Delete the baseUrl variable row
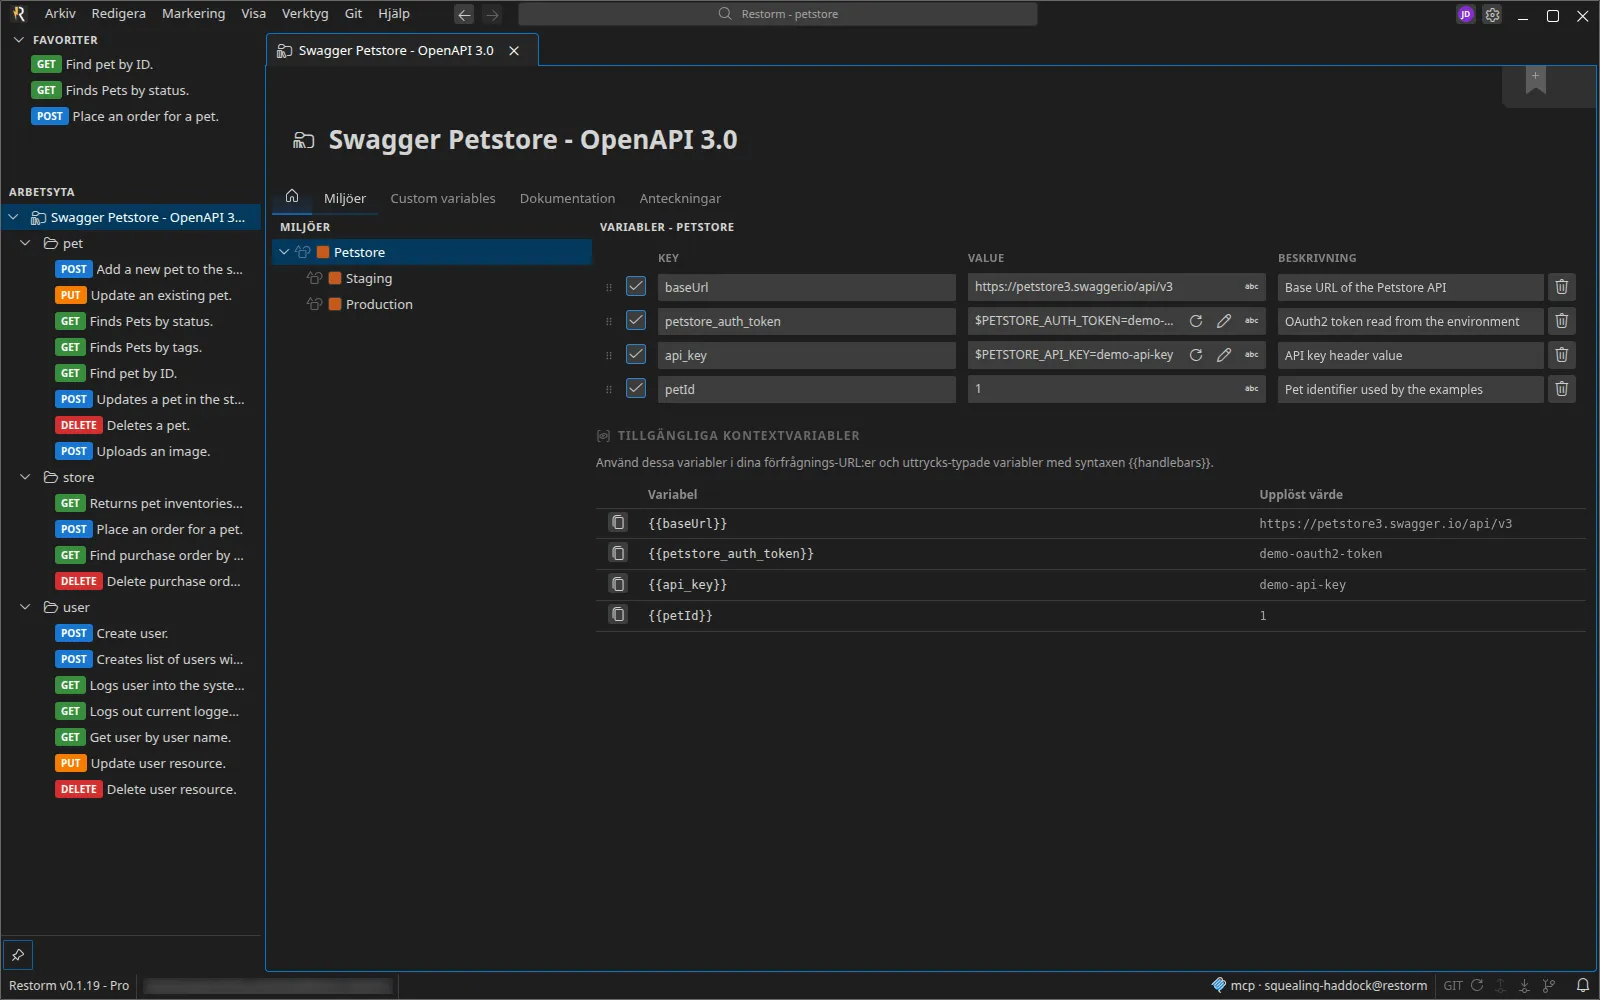Image resolution: width=1600 pixels, height=1000 pixels. [1561, 287]
